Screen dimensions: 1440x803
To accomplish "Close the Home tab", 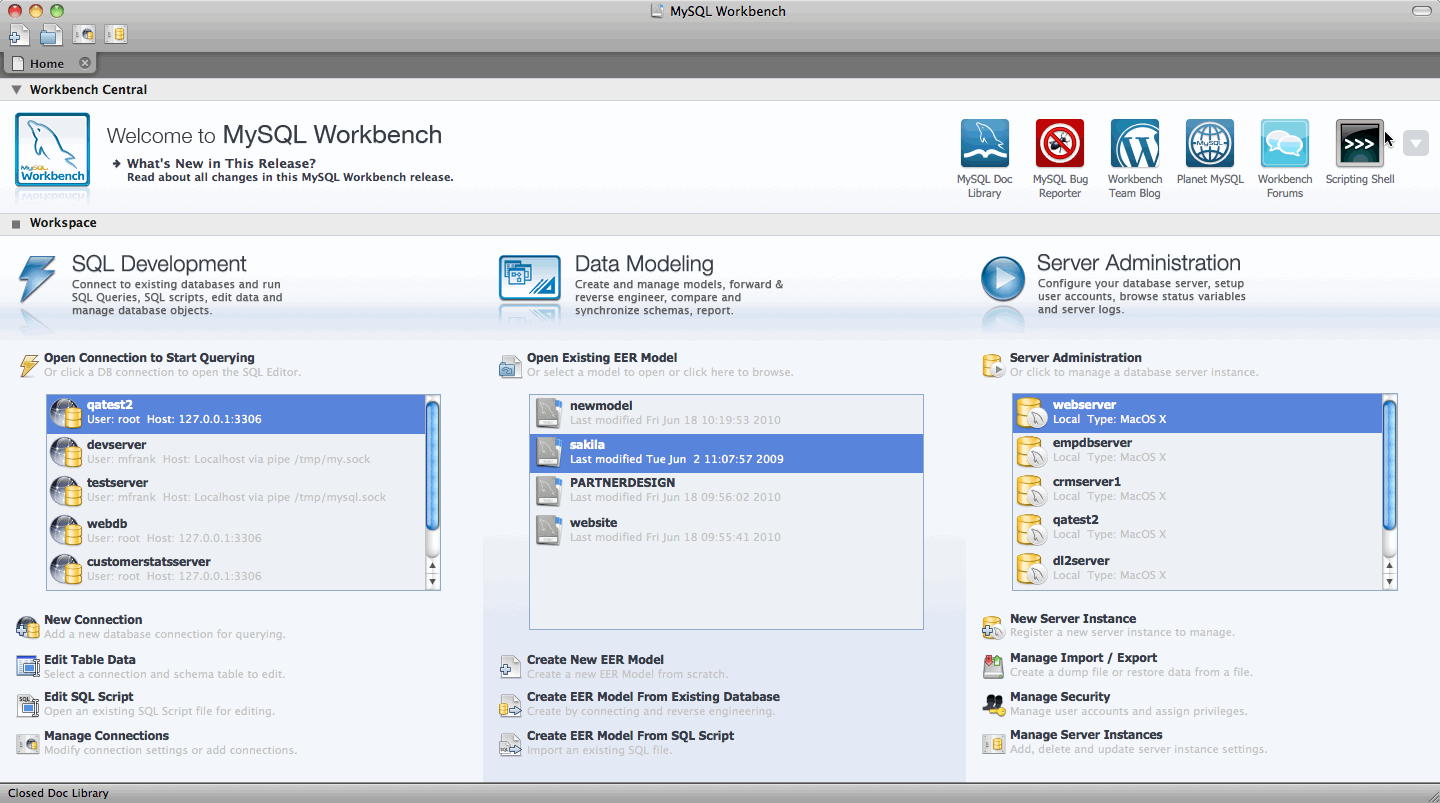I will click(x=85, y=63).
